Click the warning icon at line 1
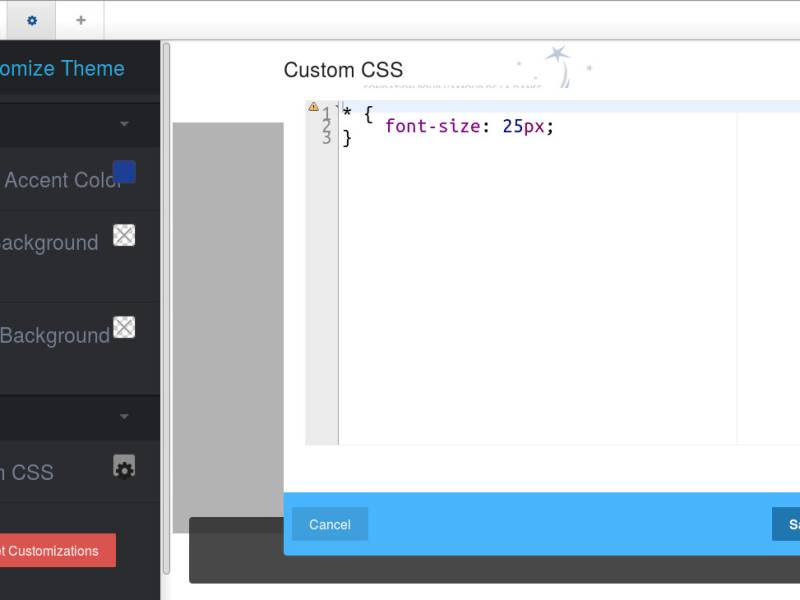Image resolution: width=800 pixels, height=600 pixels. coord(313,107)
